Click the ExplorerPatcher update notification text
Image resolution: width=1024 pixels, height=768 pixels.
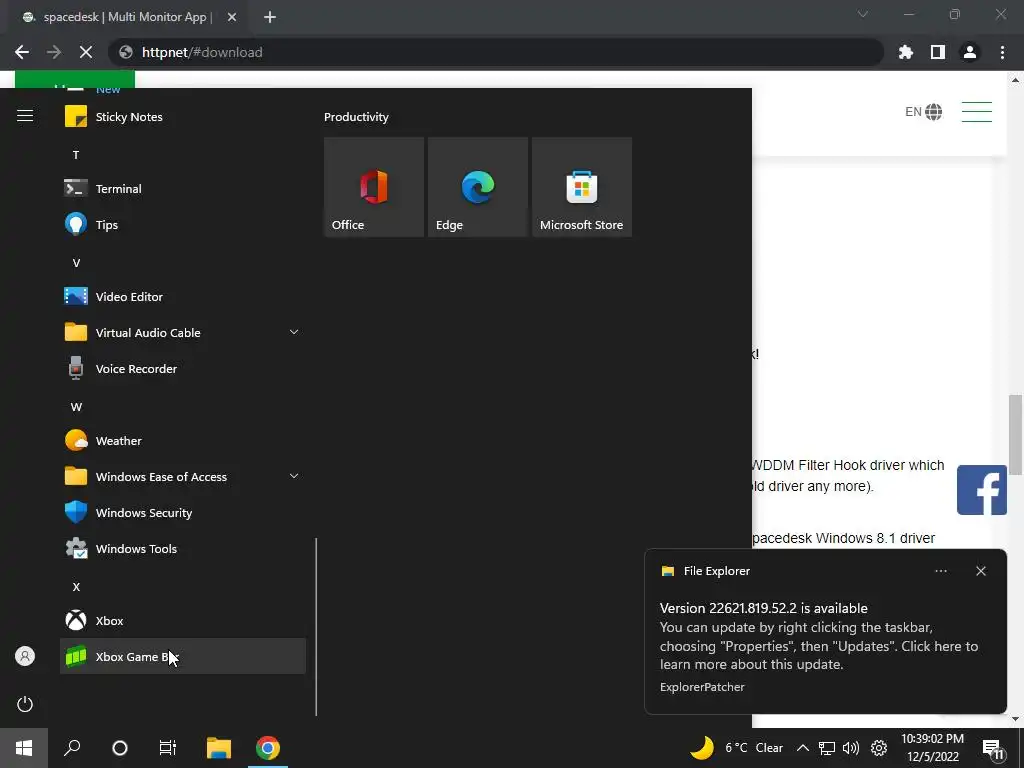819,636
